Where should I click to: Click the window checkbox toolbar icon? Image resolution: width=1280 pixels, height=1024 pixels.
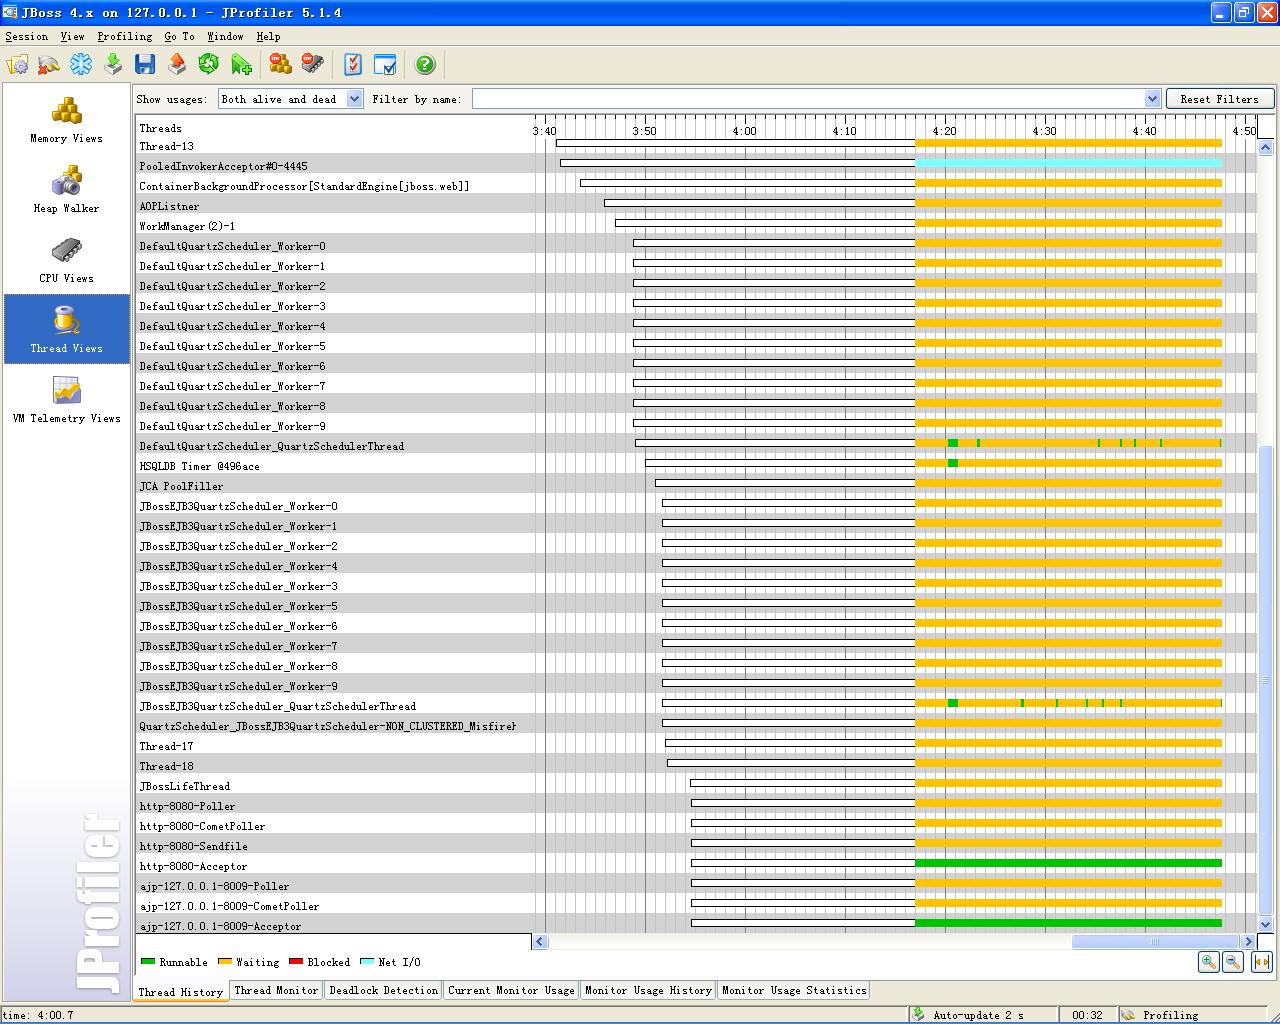pos(385,65)
